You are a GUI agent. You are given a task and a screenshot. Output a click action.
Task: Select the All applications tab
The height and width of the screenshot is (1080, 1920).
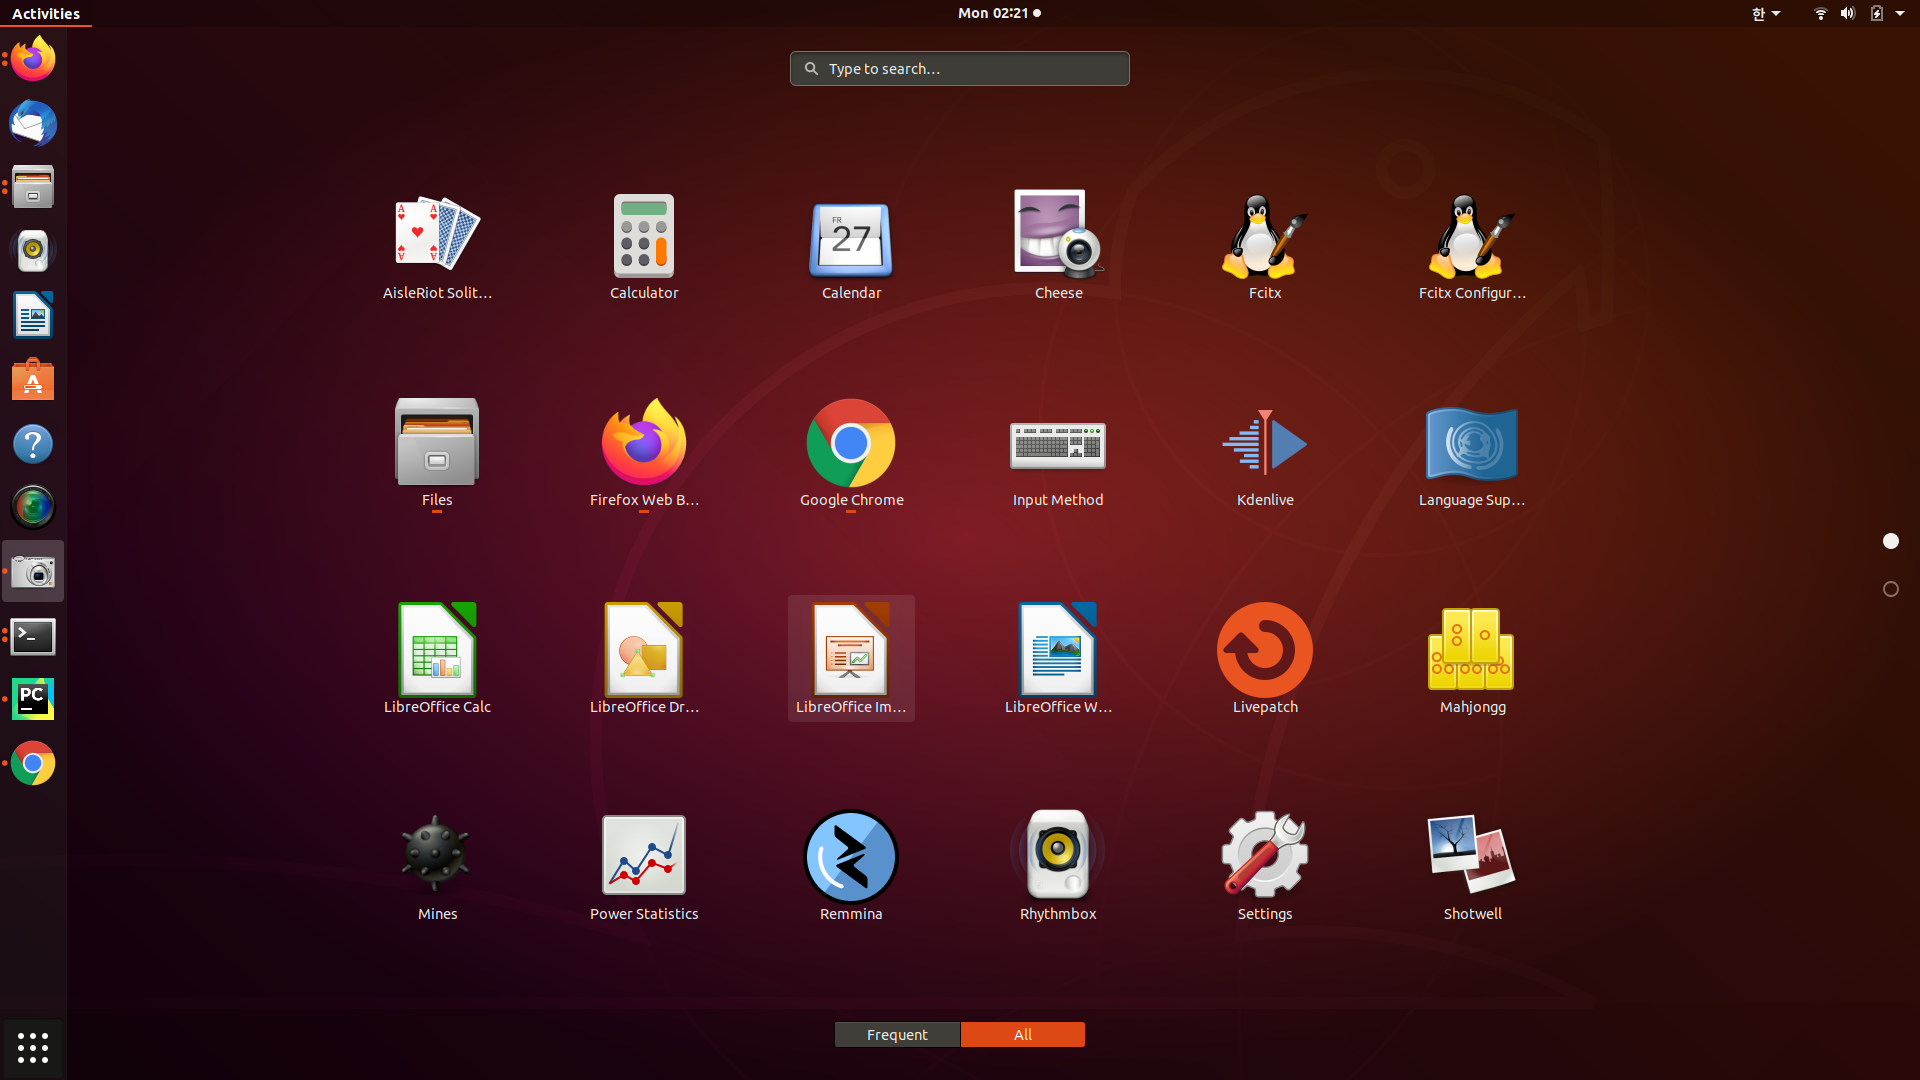[x=1022, y=1034]
